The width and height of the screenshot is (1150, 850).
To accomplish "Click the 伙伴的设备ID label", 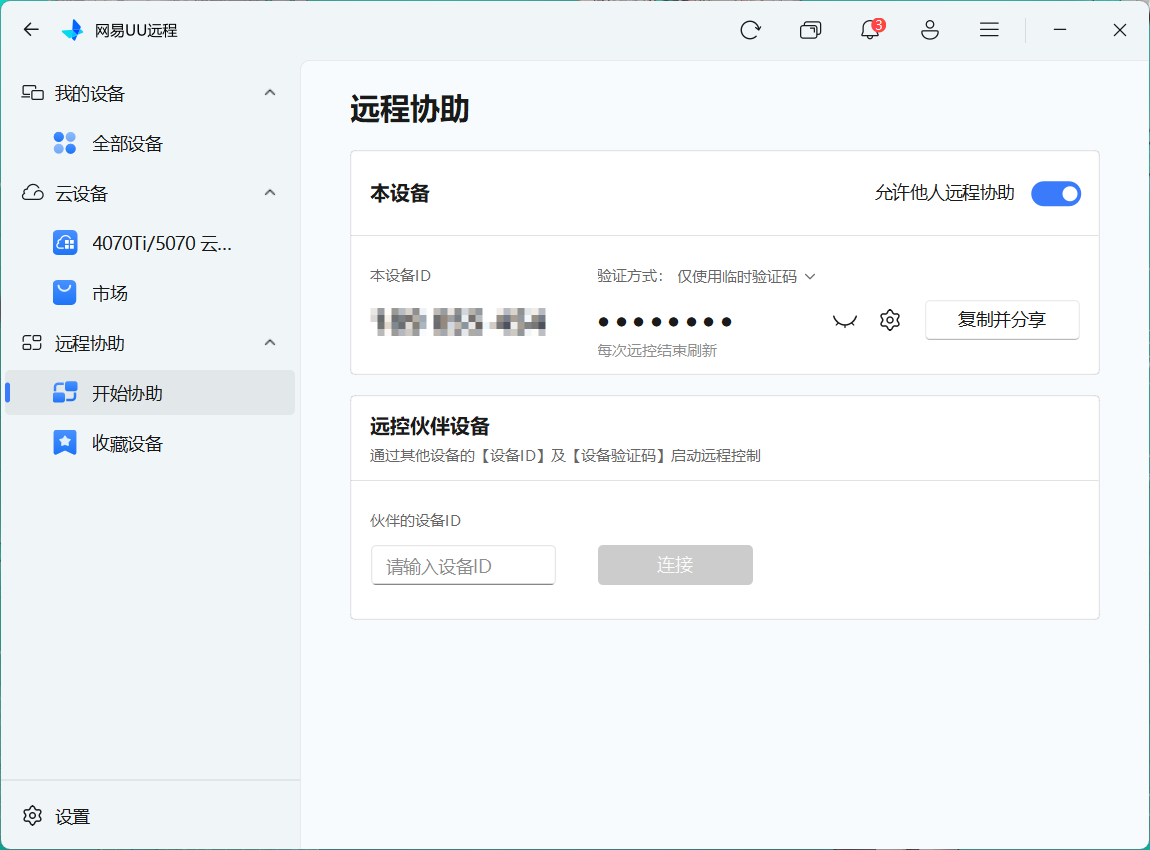I will [x=415, y=521].
